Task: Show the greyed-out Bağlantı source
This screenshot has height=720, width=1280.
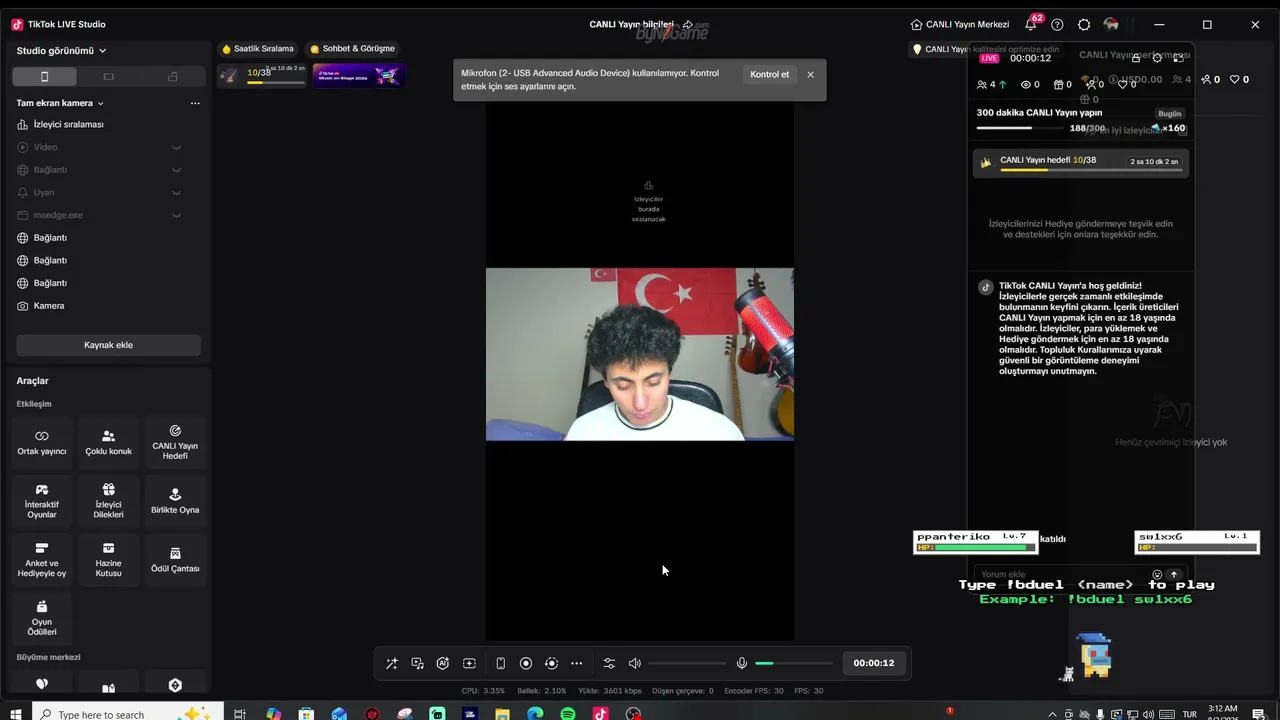Action: point(176,170)
